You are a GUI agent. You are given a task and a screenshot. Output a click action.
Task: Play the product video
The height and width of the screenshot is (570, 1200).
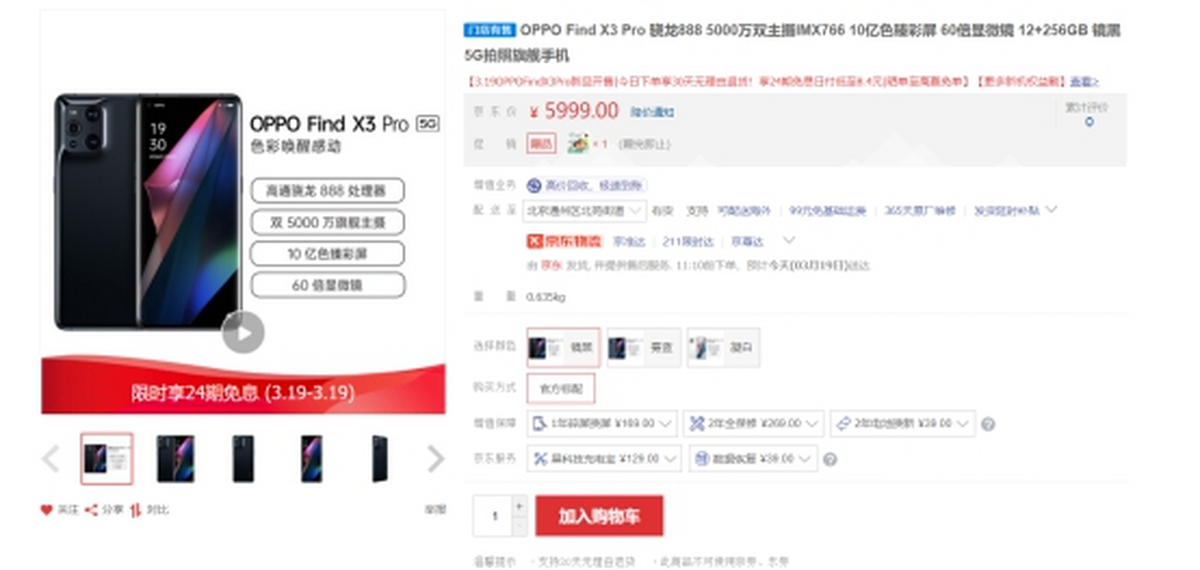pyautogui.click(x=243, y=332)
